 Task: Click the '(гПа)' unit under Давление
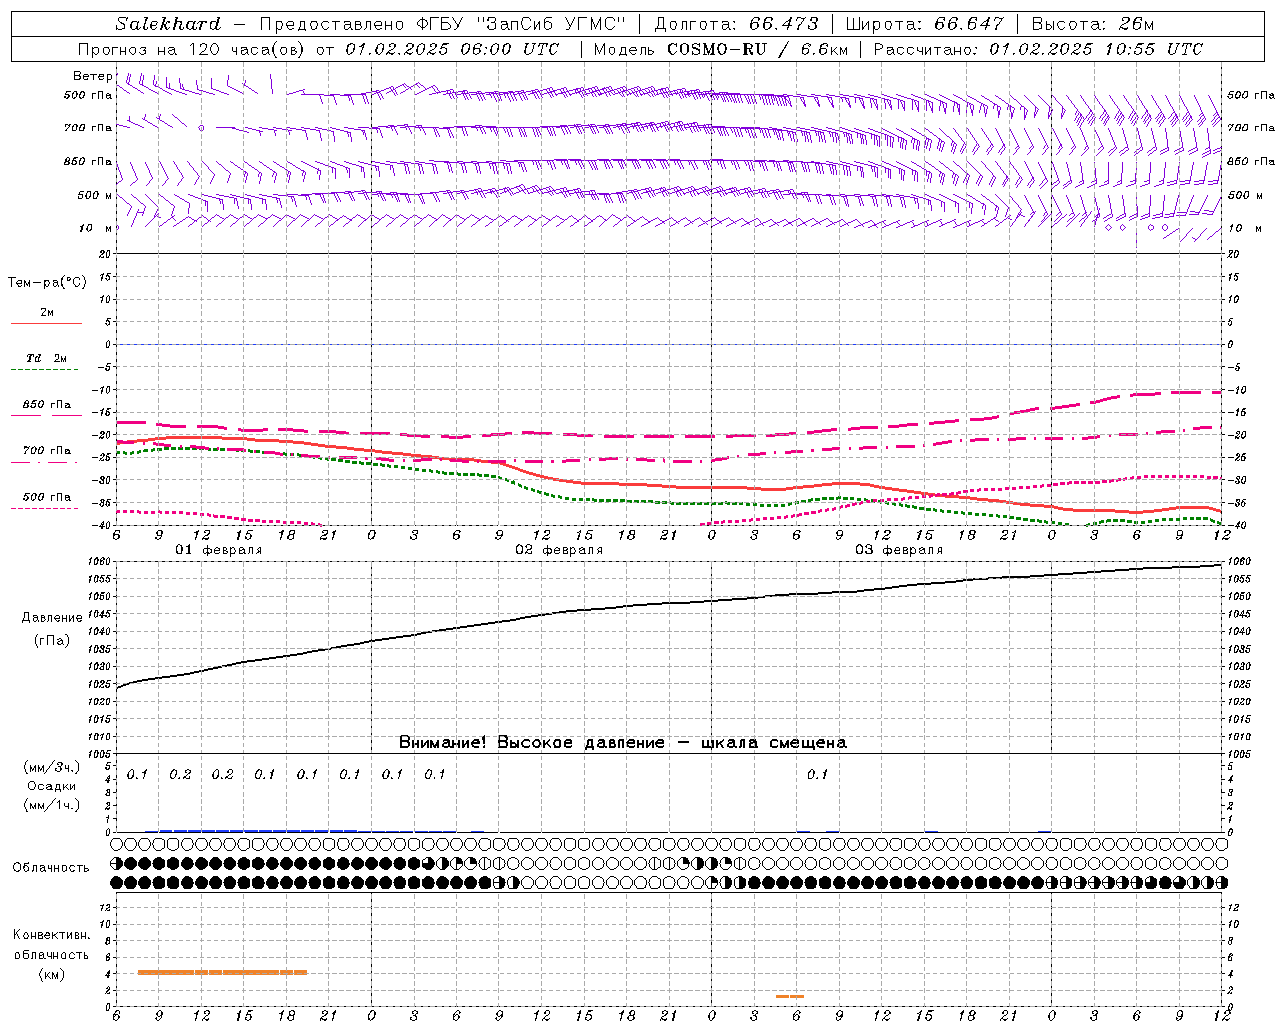click(x=51, y=641)
